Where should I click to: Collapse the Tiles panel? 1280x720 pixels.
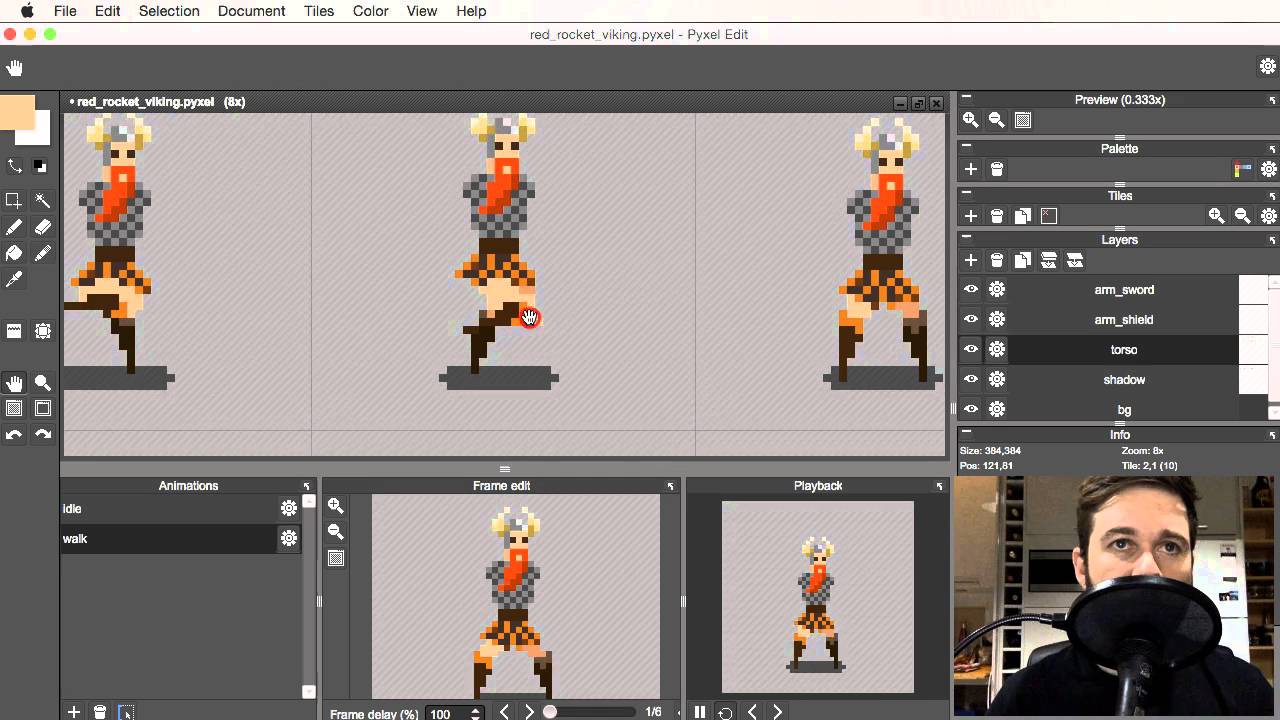tap(967, 195)
